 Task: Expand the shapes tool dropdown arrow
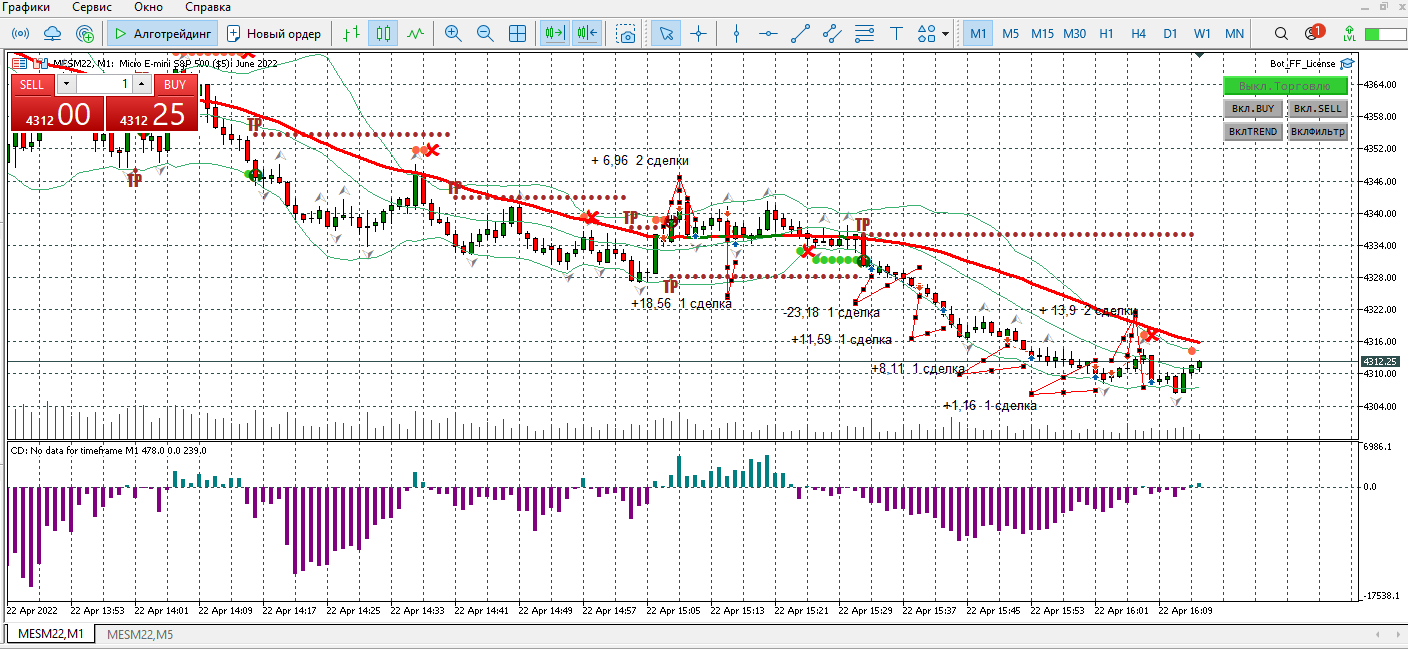(945, 34)
